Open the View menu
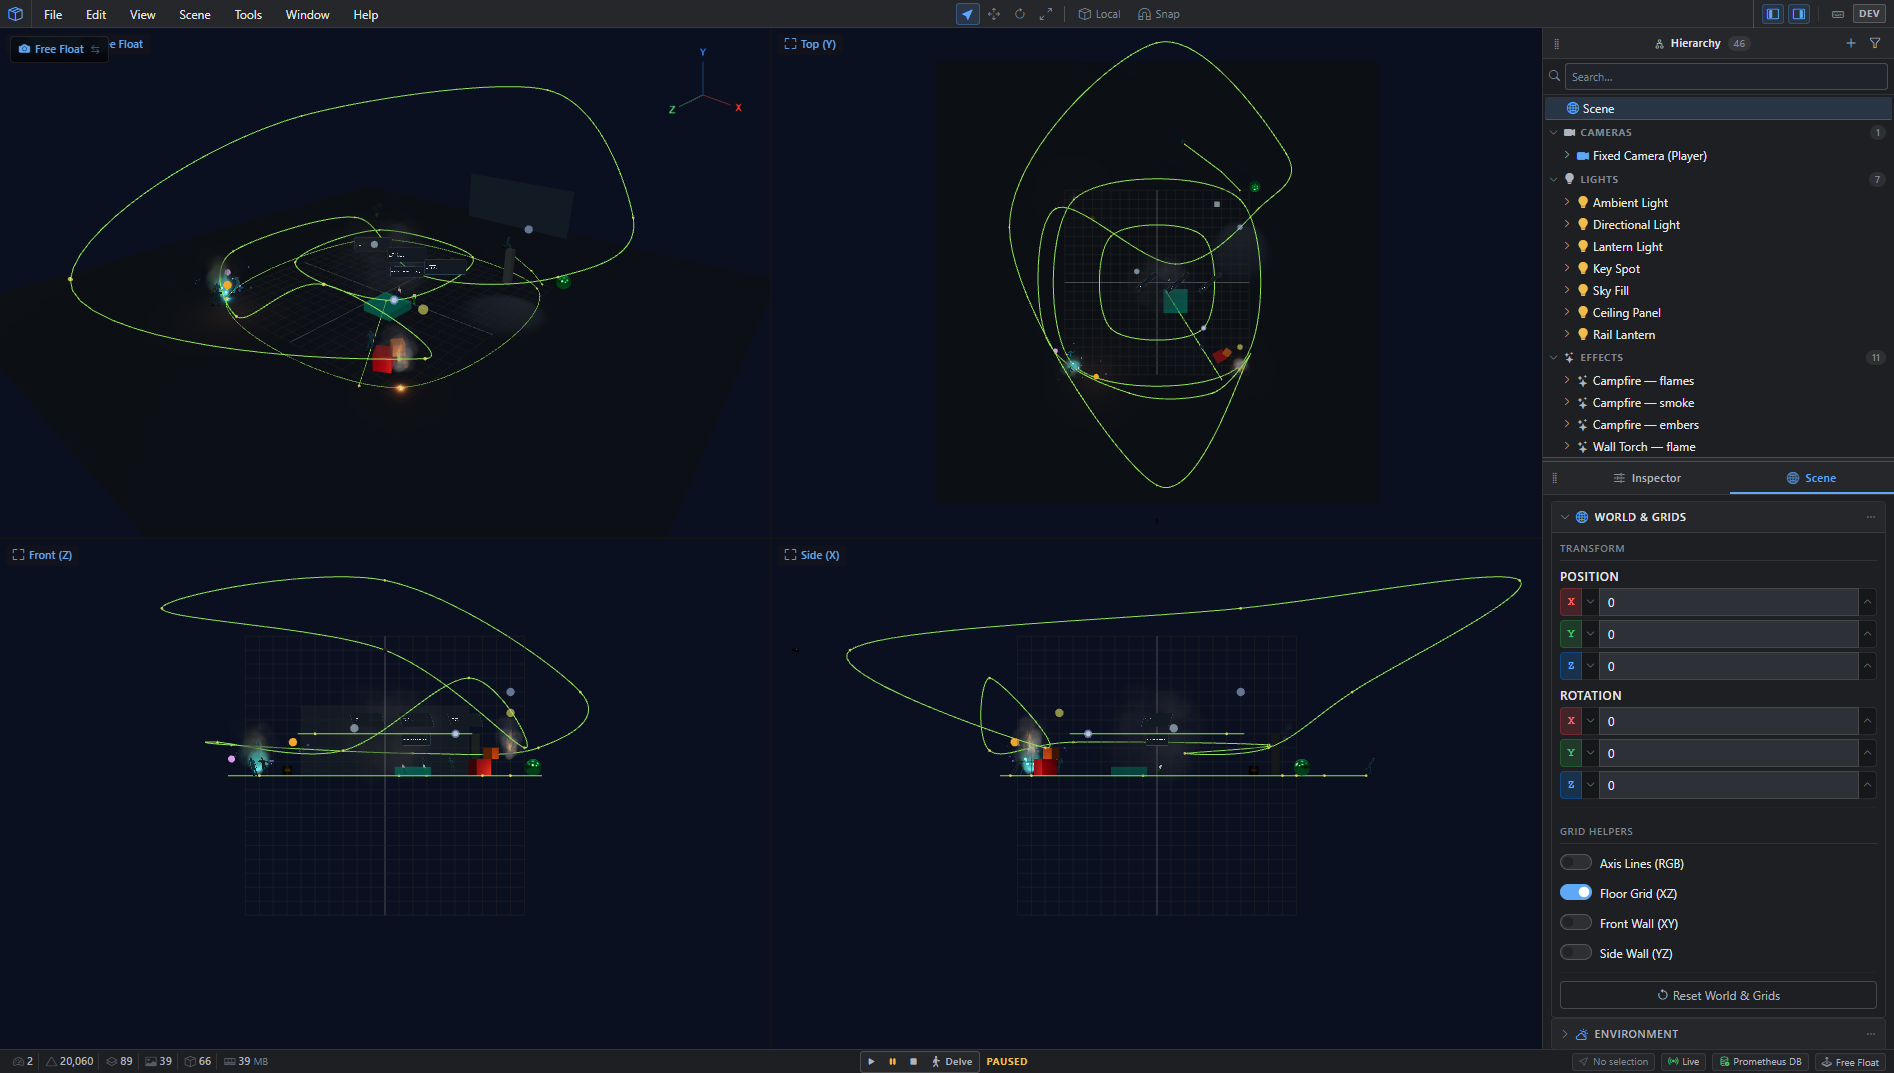1894x1073 pixels. (143, 14)
